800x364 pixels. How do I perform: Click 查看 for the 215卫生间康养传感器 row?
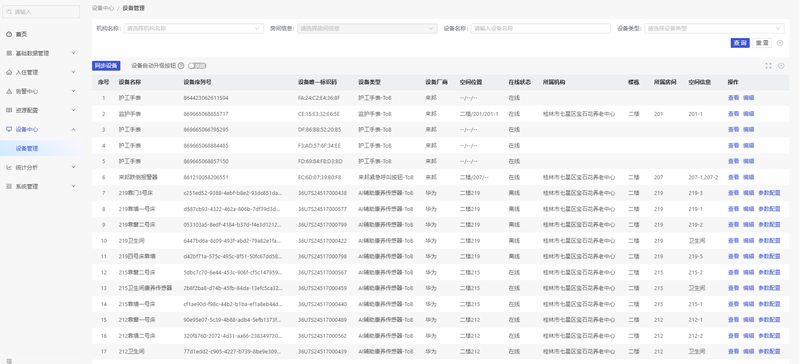click(x=733, y=288)
